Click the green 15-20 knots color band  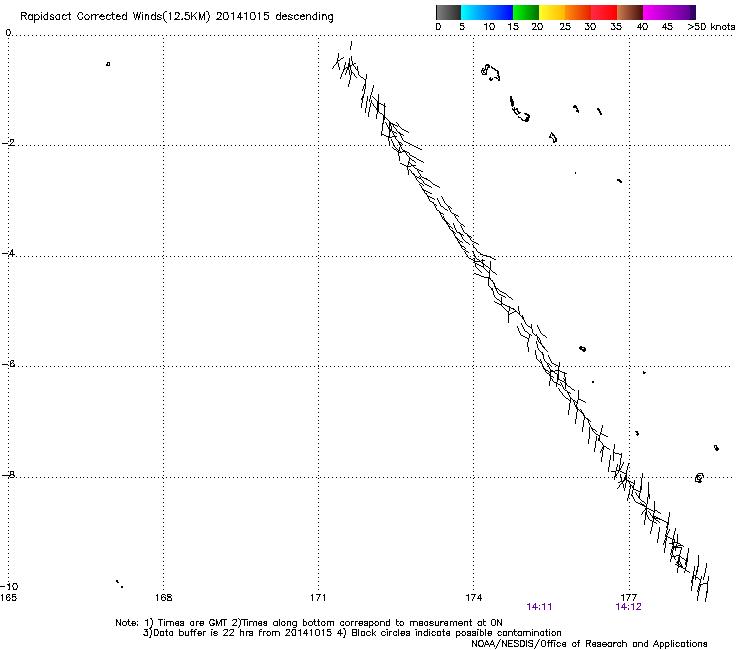tap(526, 12)
